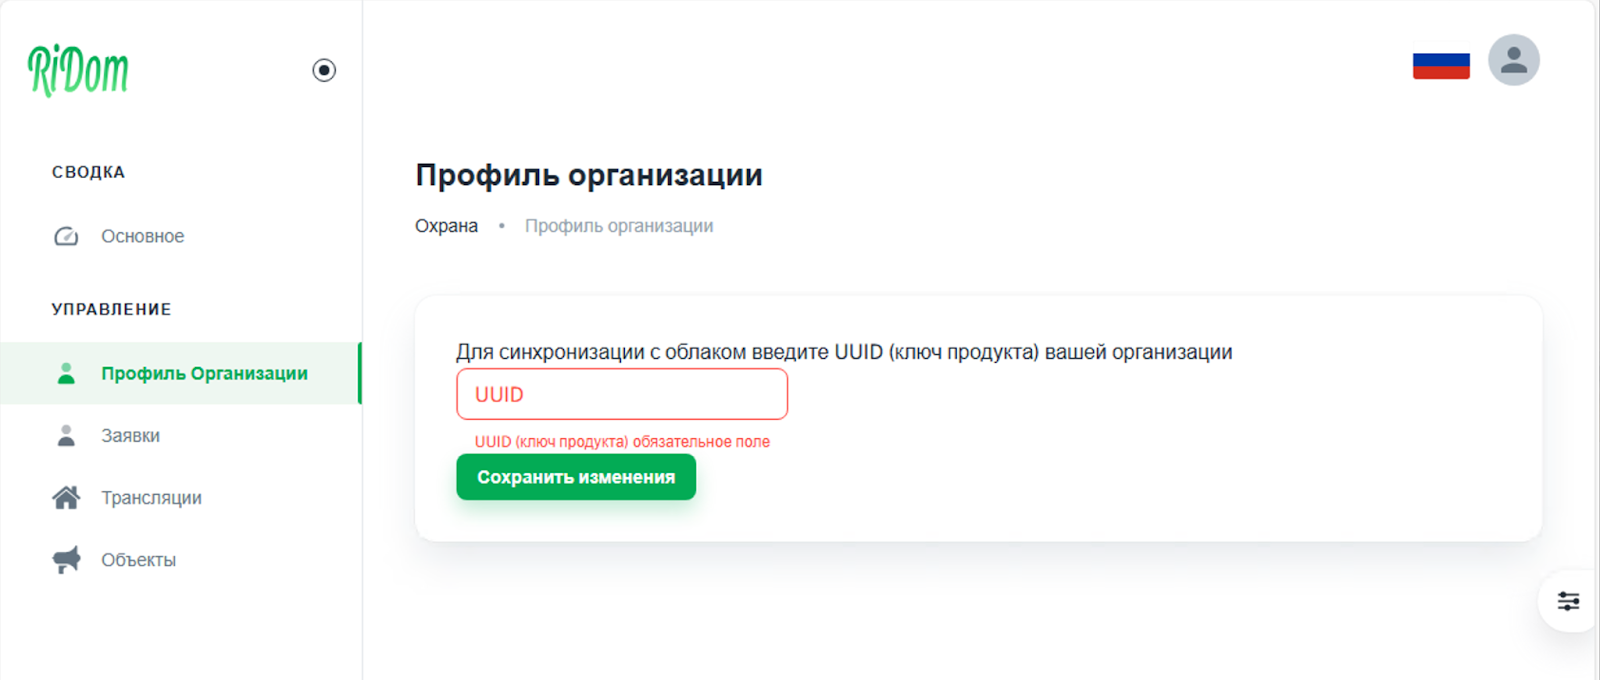Click the Russian flag language icon
Viewport: 1600px width, 680px height.
pos(1441,62)
